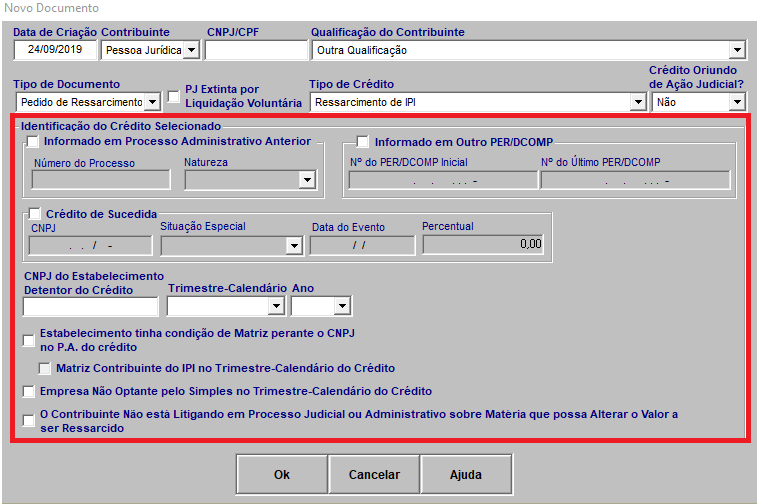Viewport: 764px width, 504px height.
Task: Expand Qualificação do Contribuinte dropdown
Action: (x=737, y=50)
